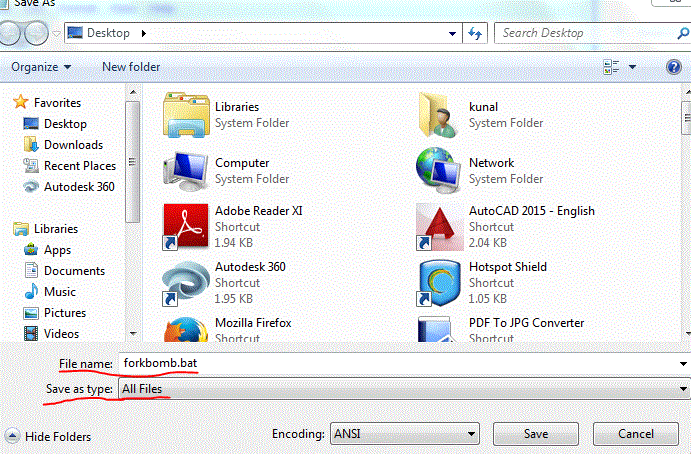Click the sidebar scrollbar down arrow
Screen dimensions: 691x454
[x=133, y=334]
